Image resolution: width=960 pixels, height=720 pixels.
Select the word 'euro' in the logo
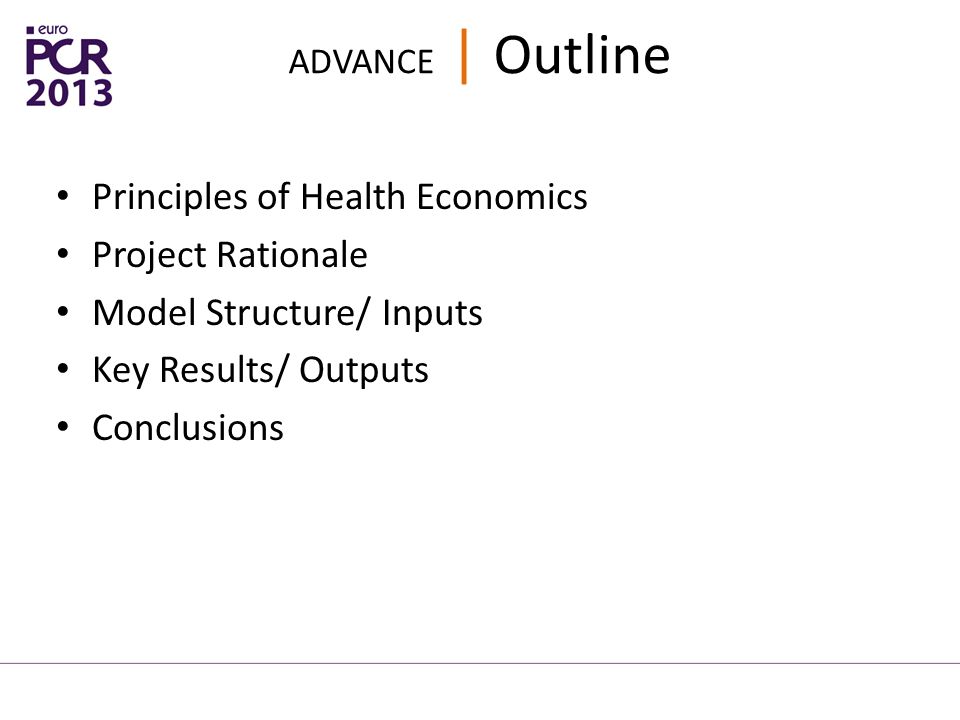(53, 30)
